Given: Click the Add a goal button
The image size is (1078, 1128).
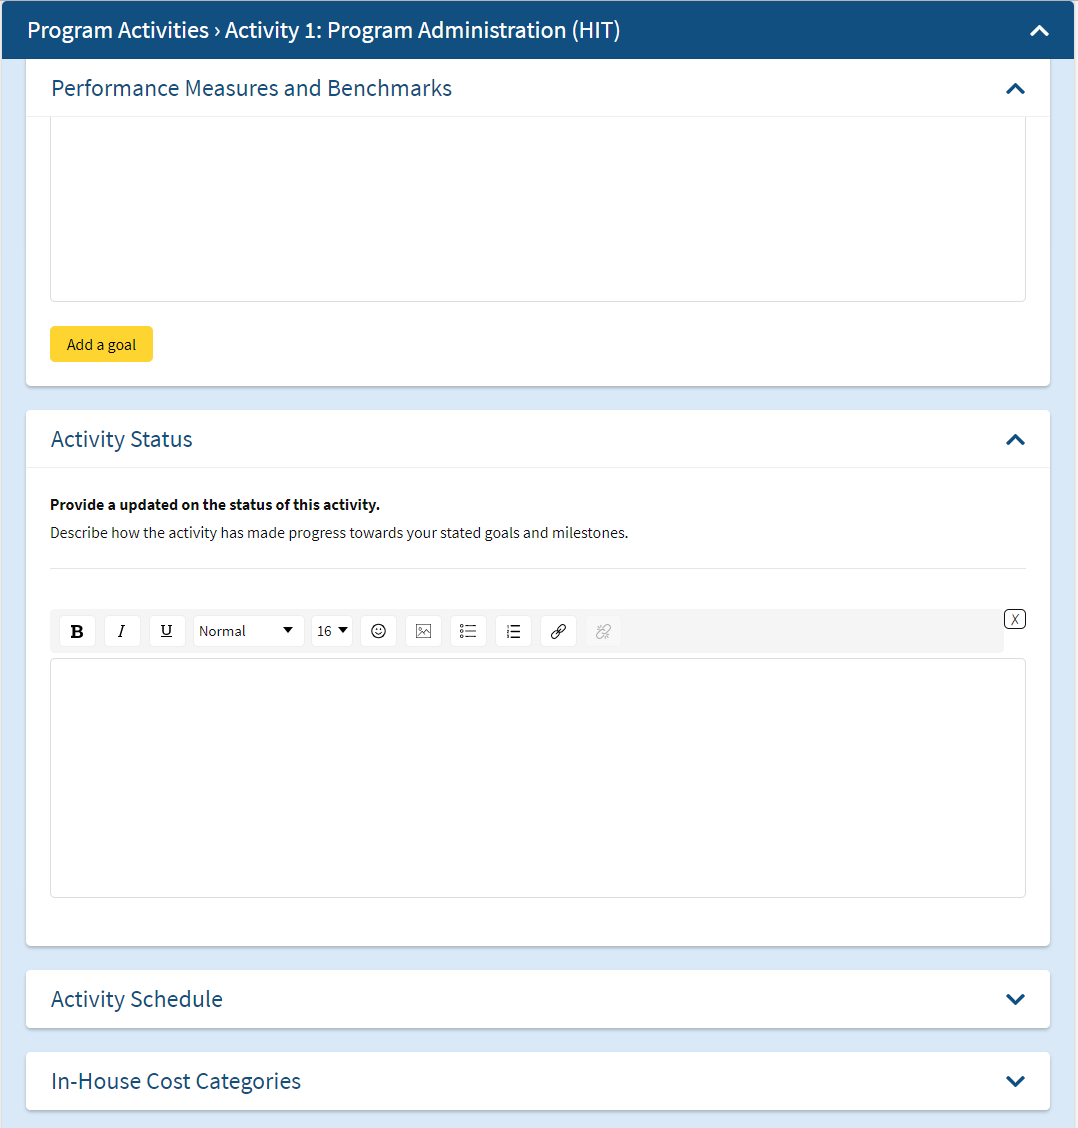Looking at the screenshot, I should [x=101, y=343].
